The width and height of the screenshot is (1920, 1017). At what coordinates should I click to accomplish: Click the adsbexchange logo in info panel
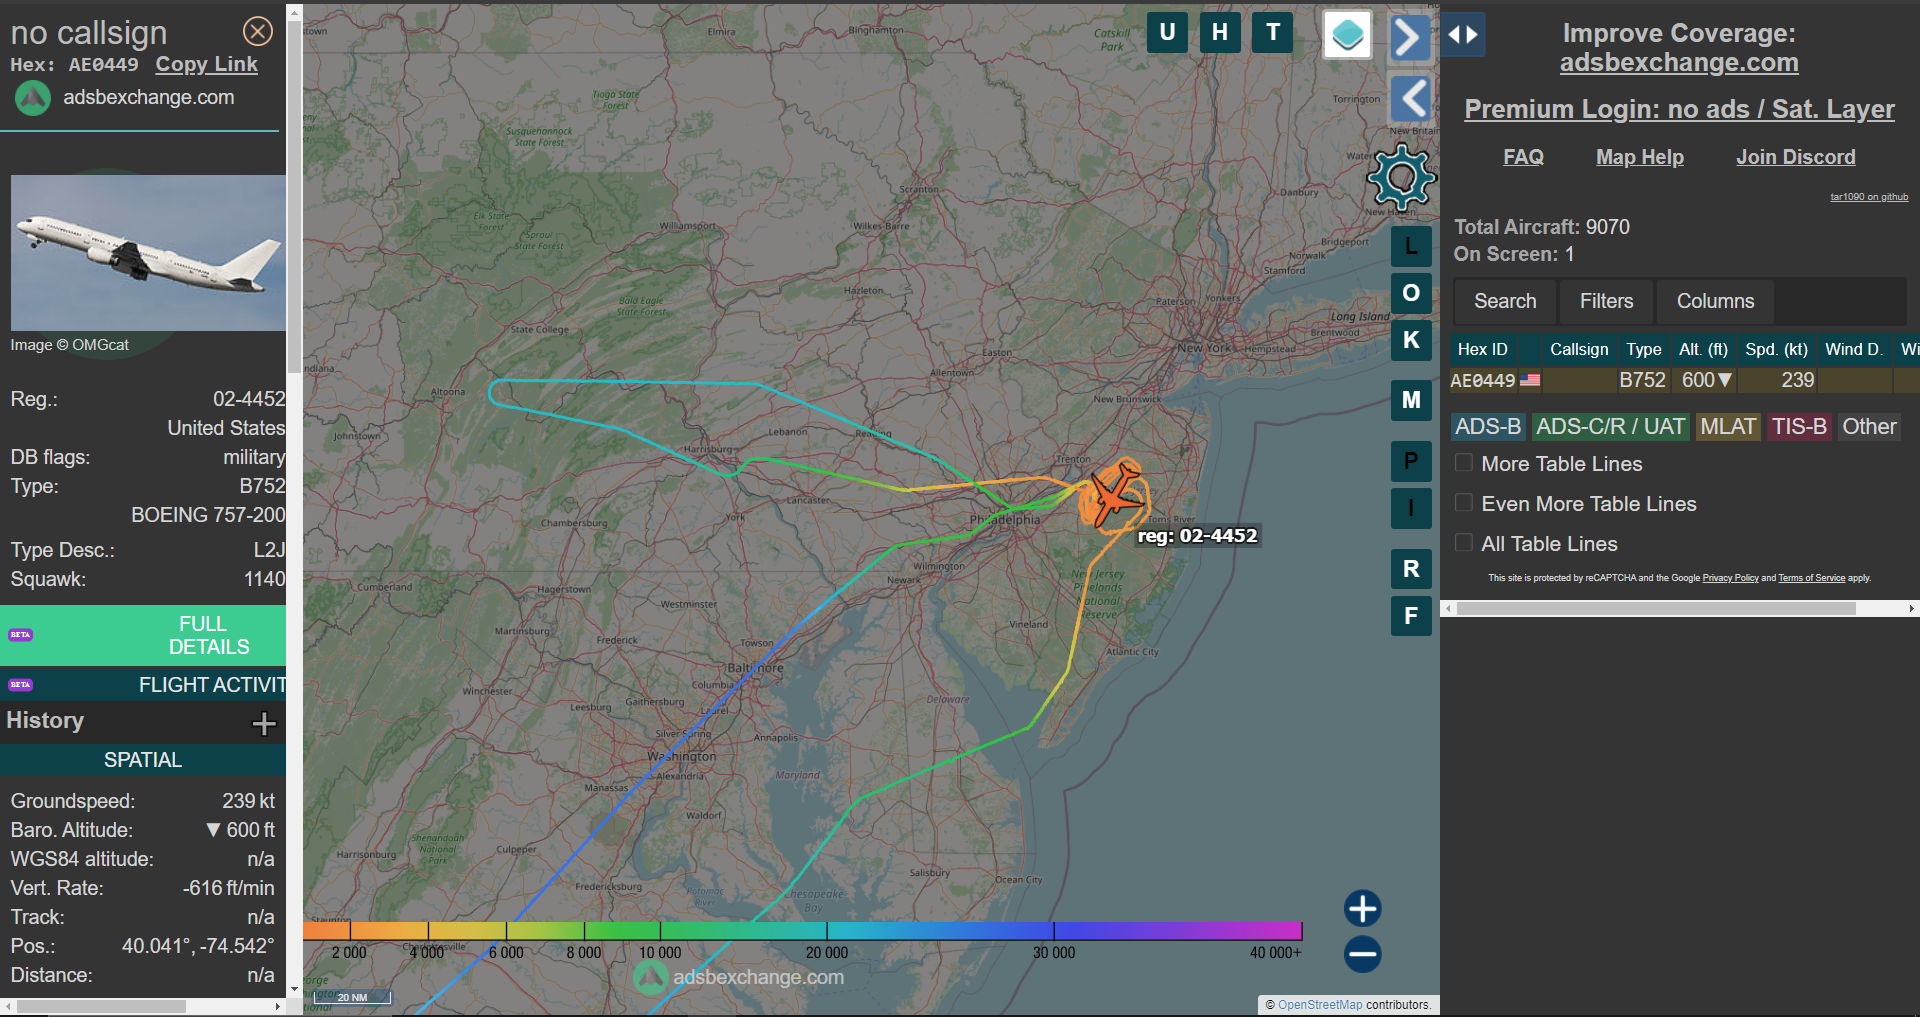pos(33,98)
